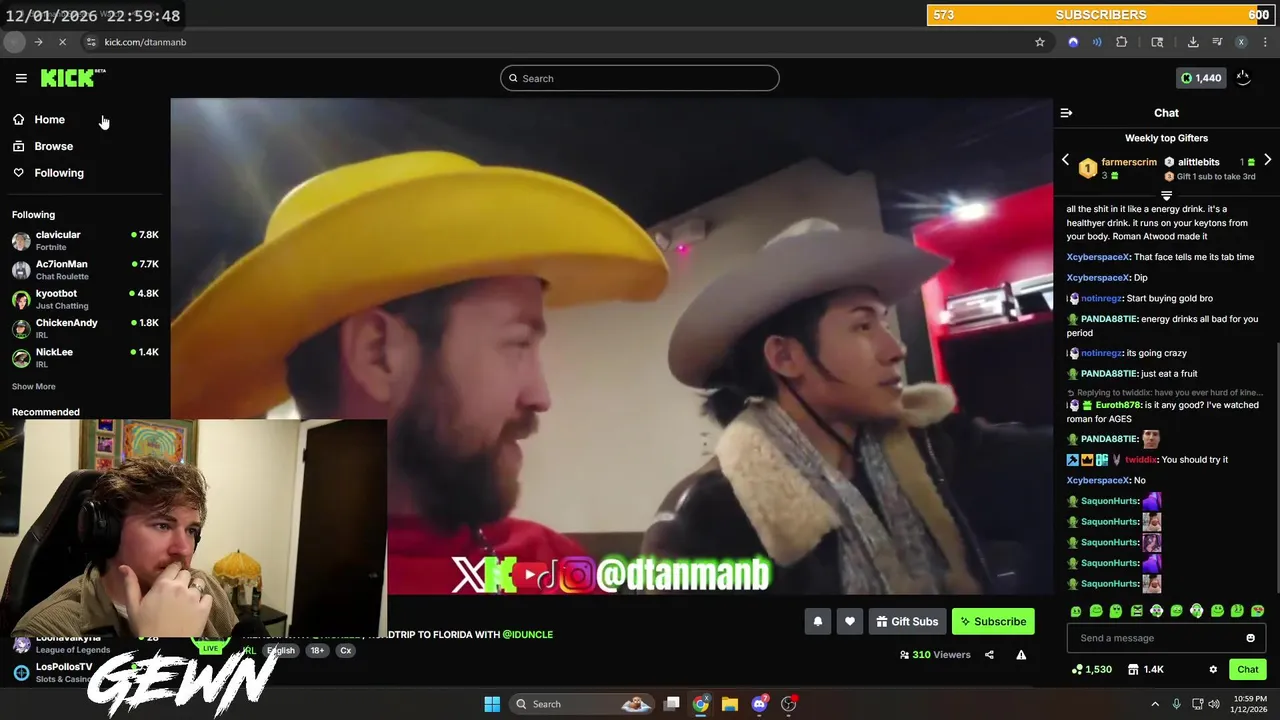Open browser downloads icon

click(1193, 42)
